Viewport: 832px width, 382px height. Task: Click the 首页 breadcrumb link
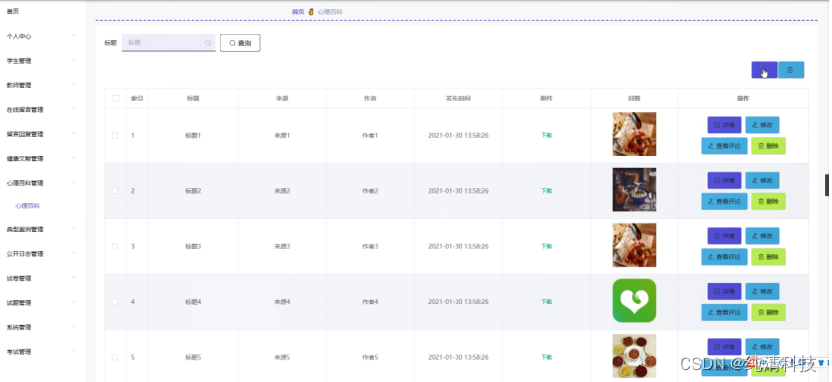tap(298, 11)
